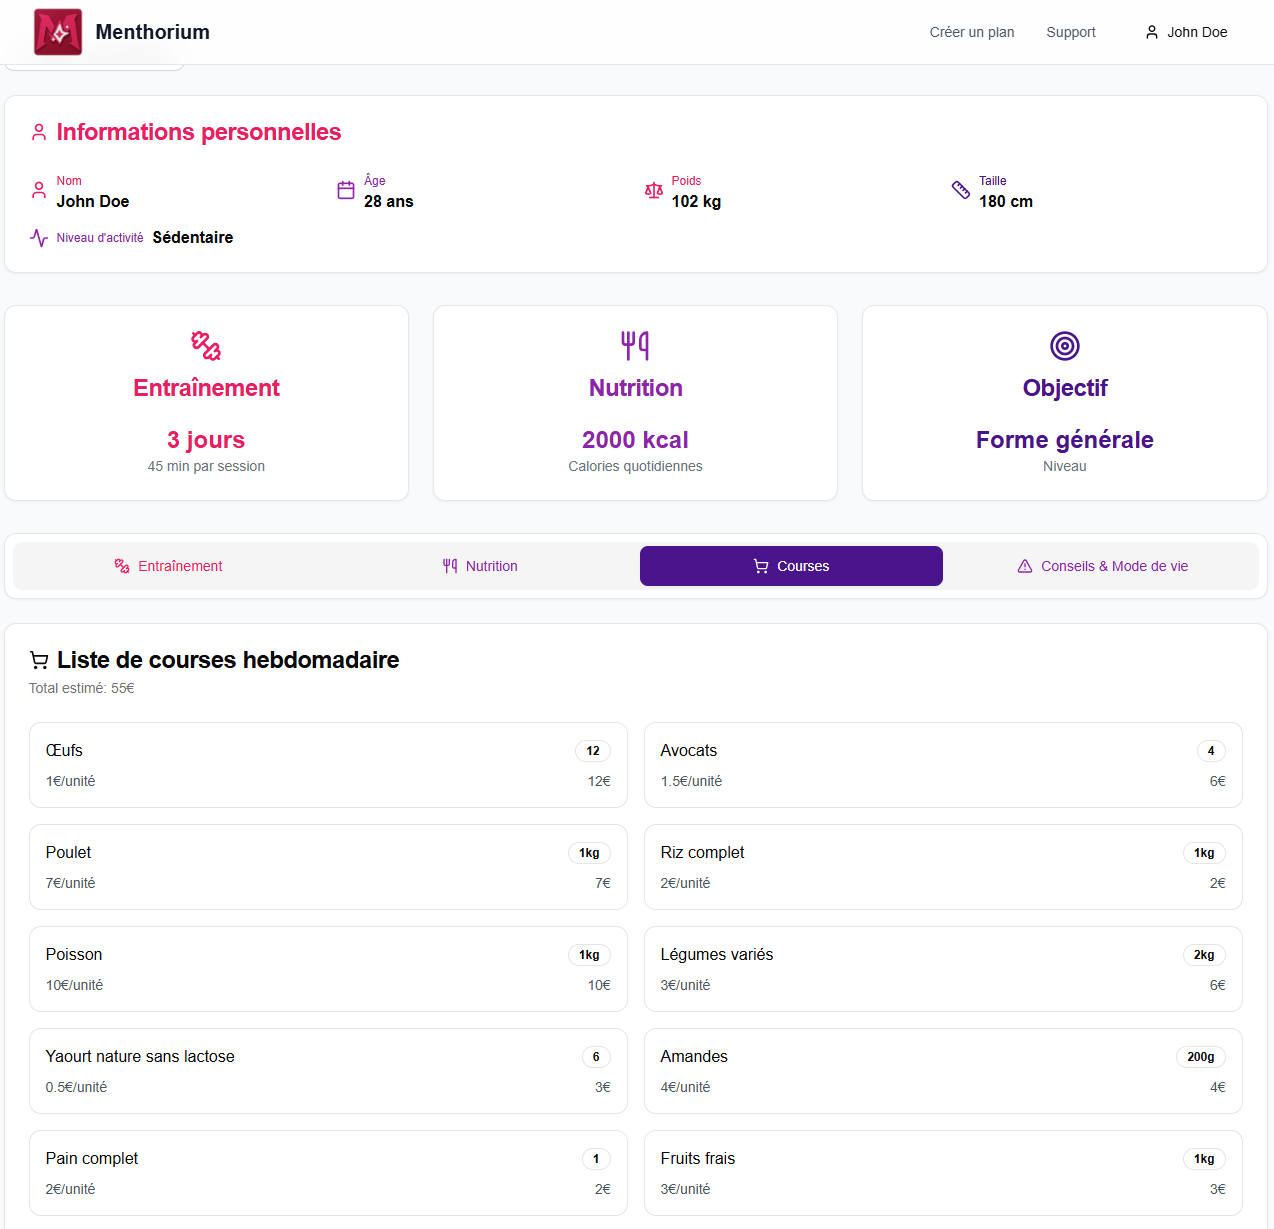The image size is (1274, 1229).
Task: Click the Fruits frais item name
Action: [x=698, y=1158]
